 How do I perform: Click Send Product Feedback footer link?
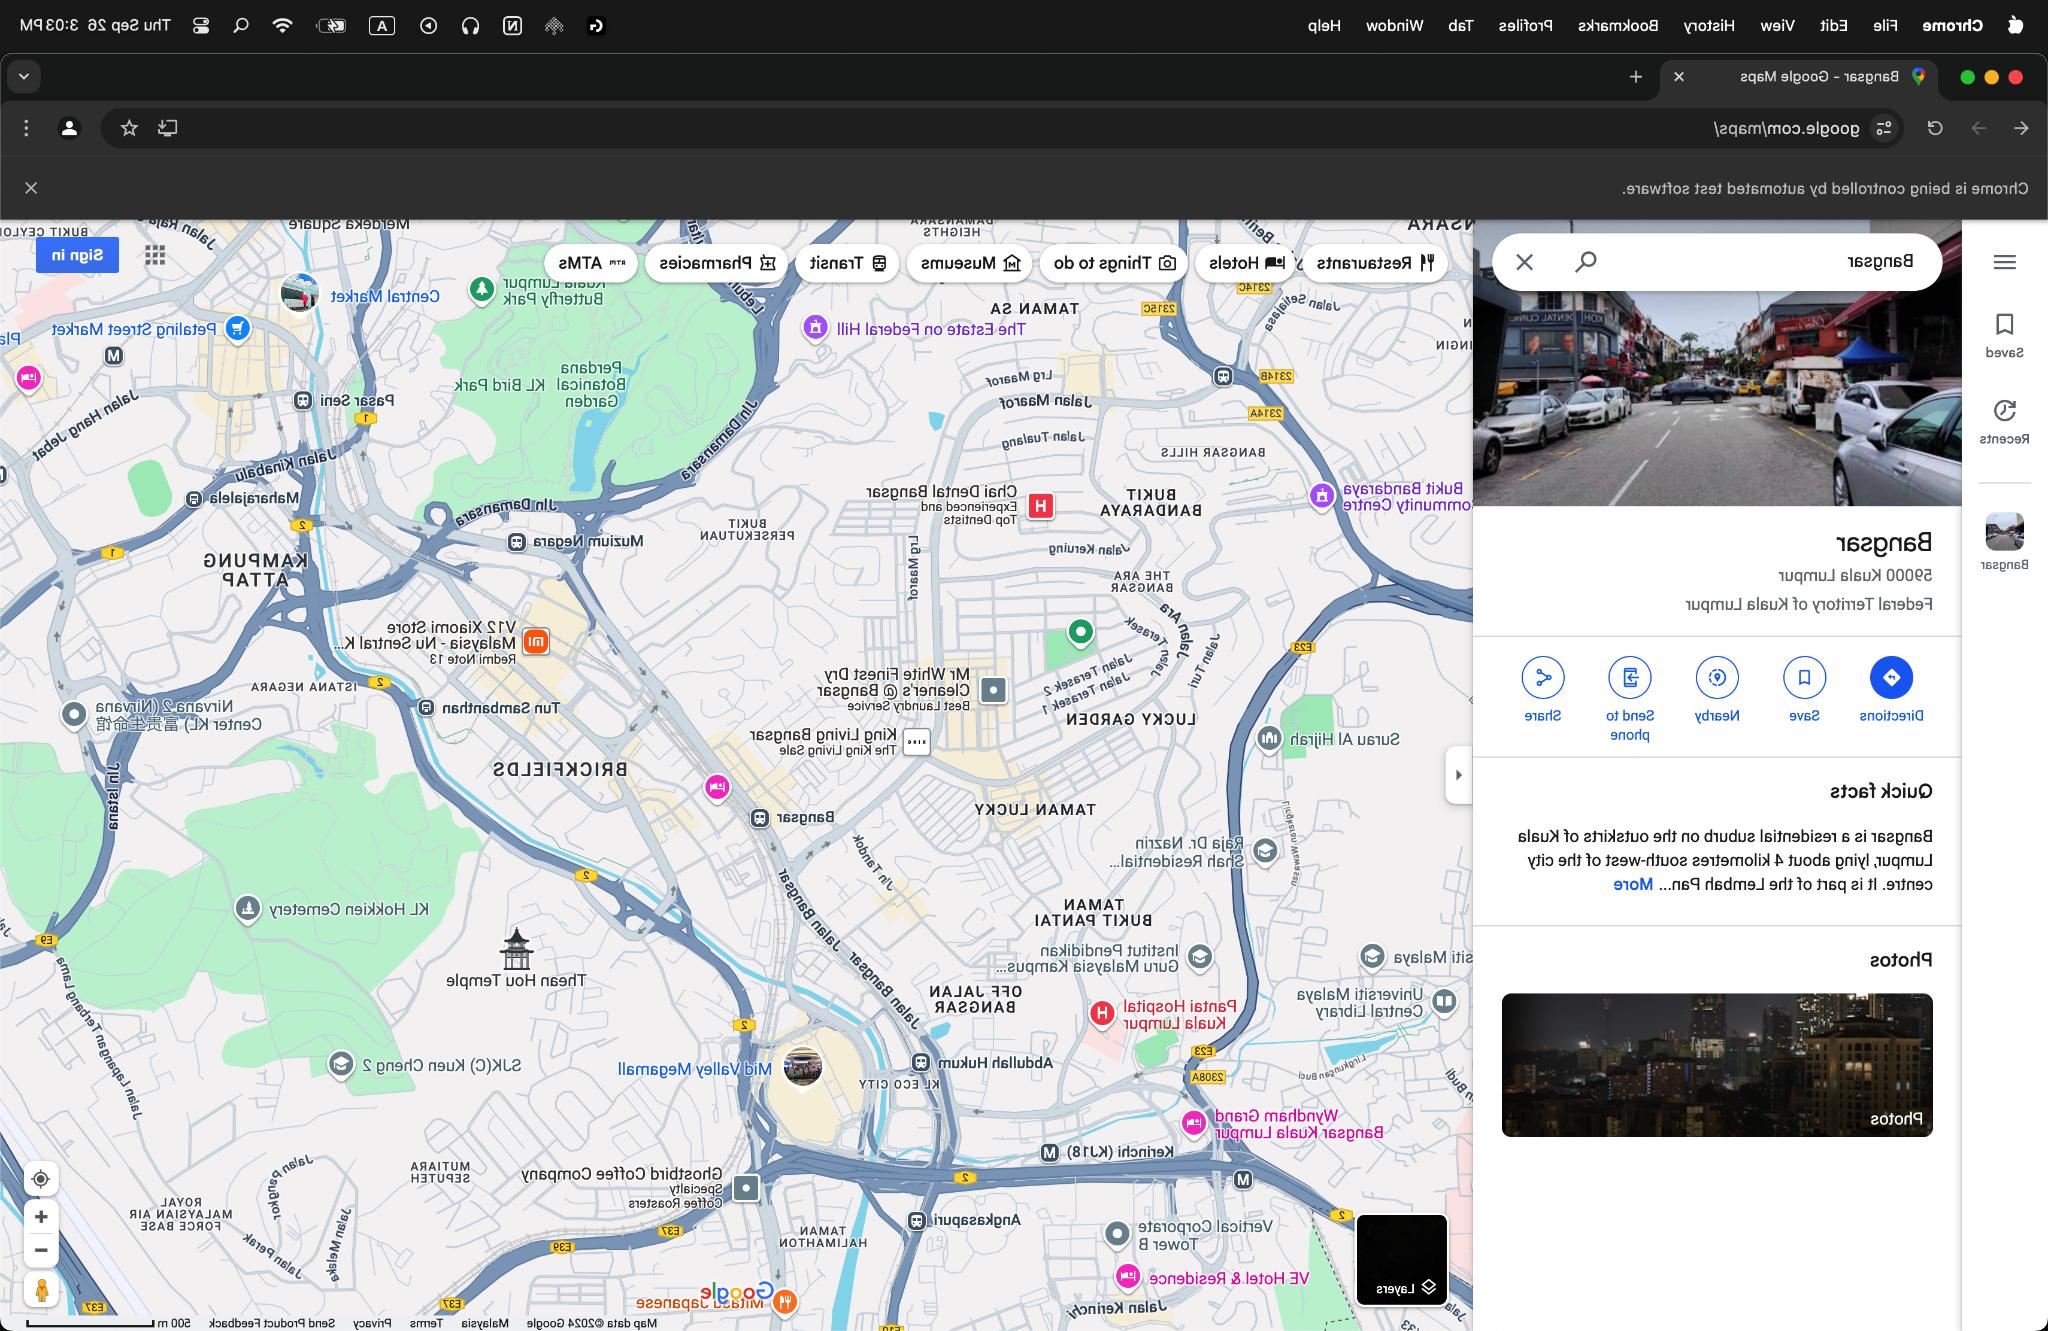[x=272, y=1323]
